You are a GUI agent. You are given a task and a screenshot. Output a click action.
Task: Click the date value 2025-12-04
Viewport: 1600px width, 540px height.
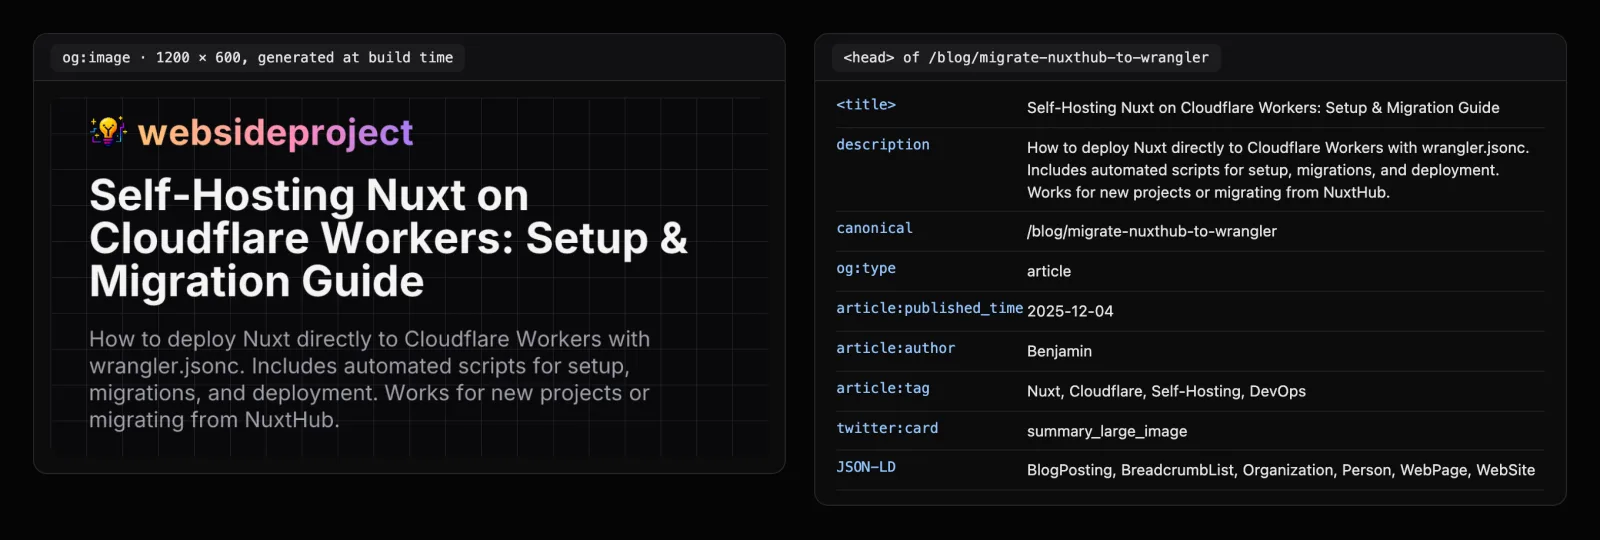click(1070, 312)
